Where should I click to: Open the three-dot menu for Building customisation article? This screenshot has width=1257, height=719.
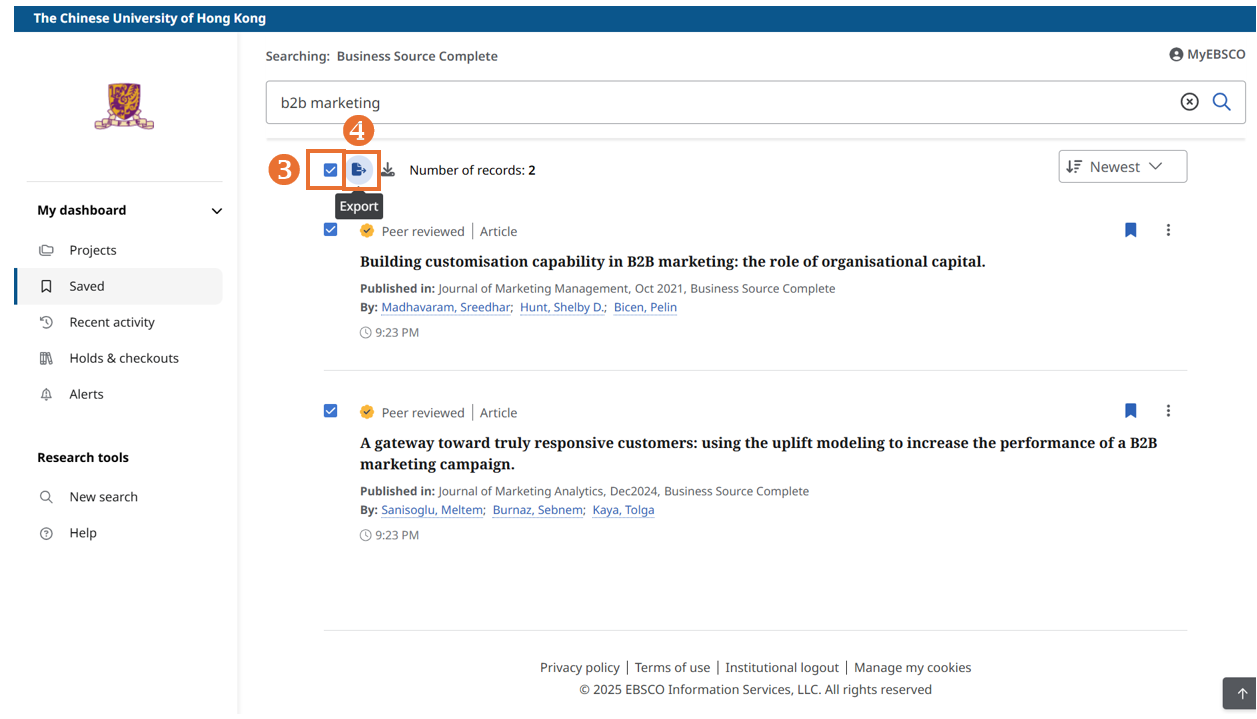pyautogui.click(x=1168, y=231)
